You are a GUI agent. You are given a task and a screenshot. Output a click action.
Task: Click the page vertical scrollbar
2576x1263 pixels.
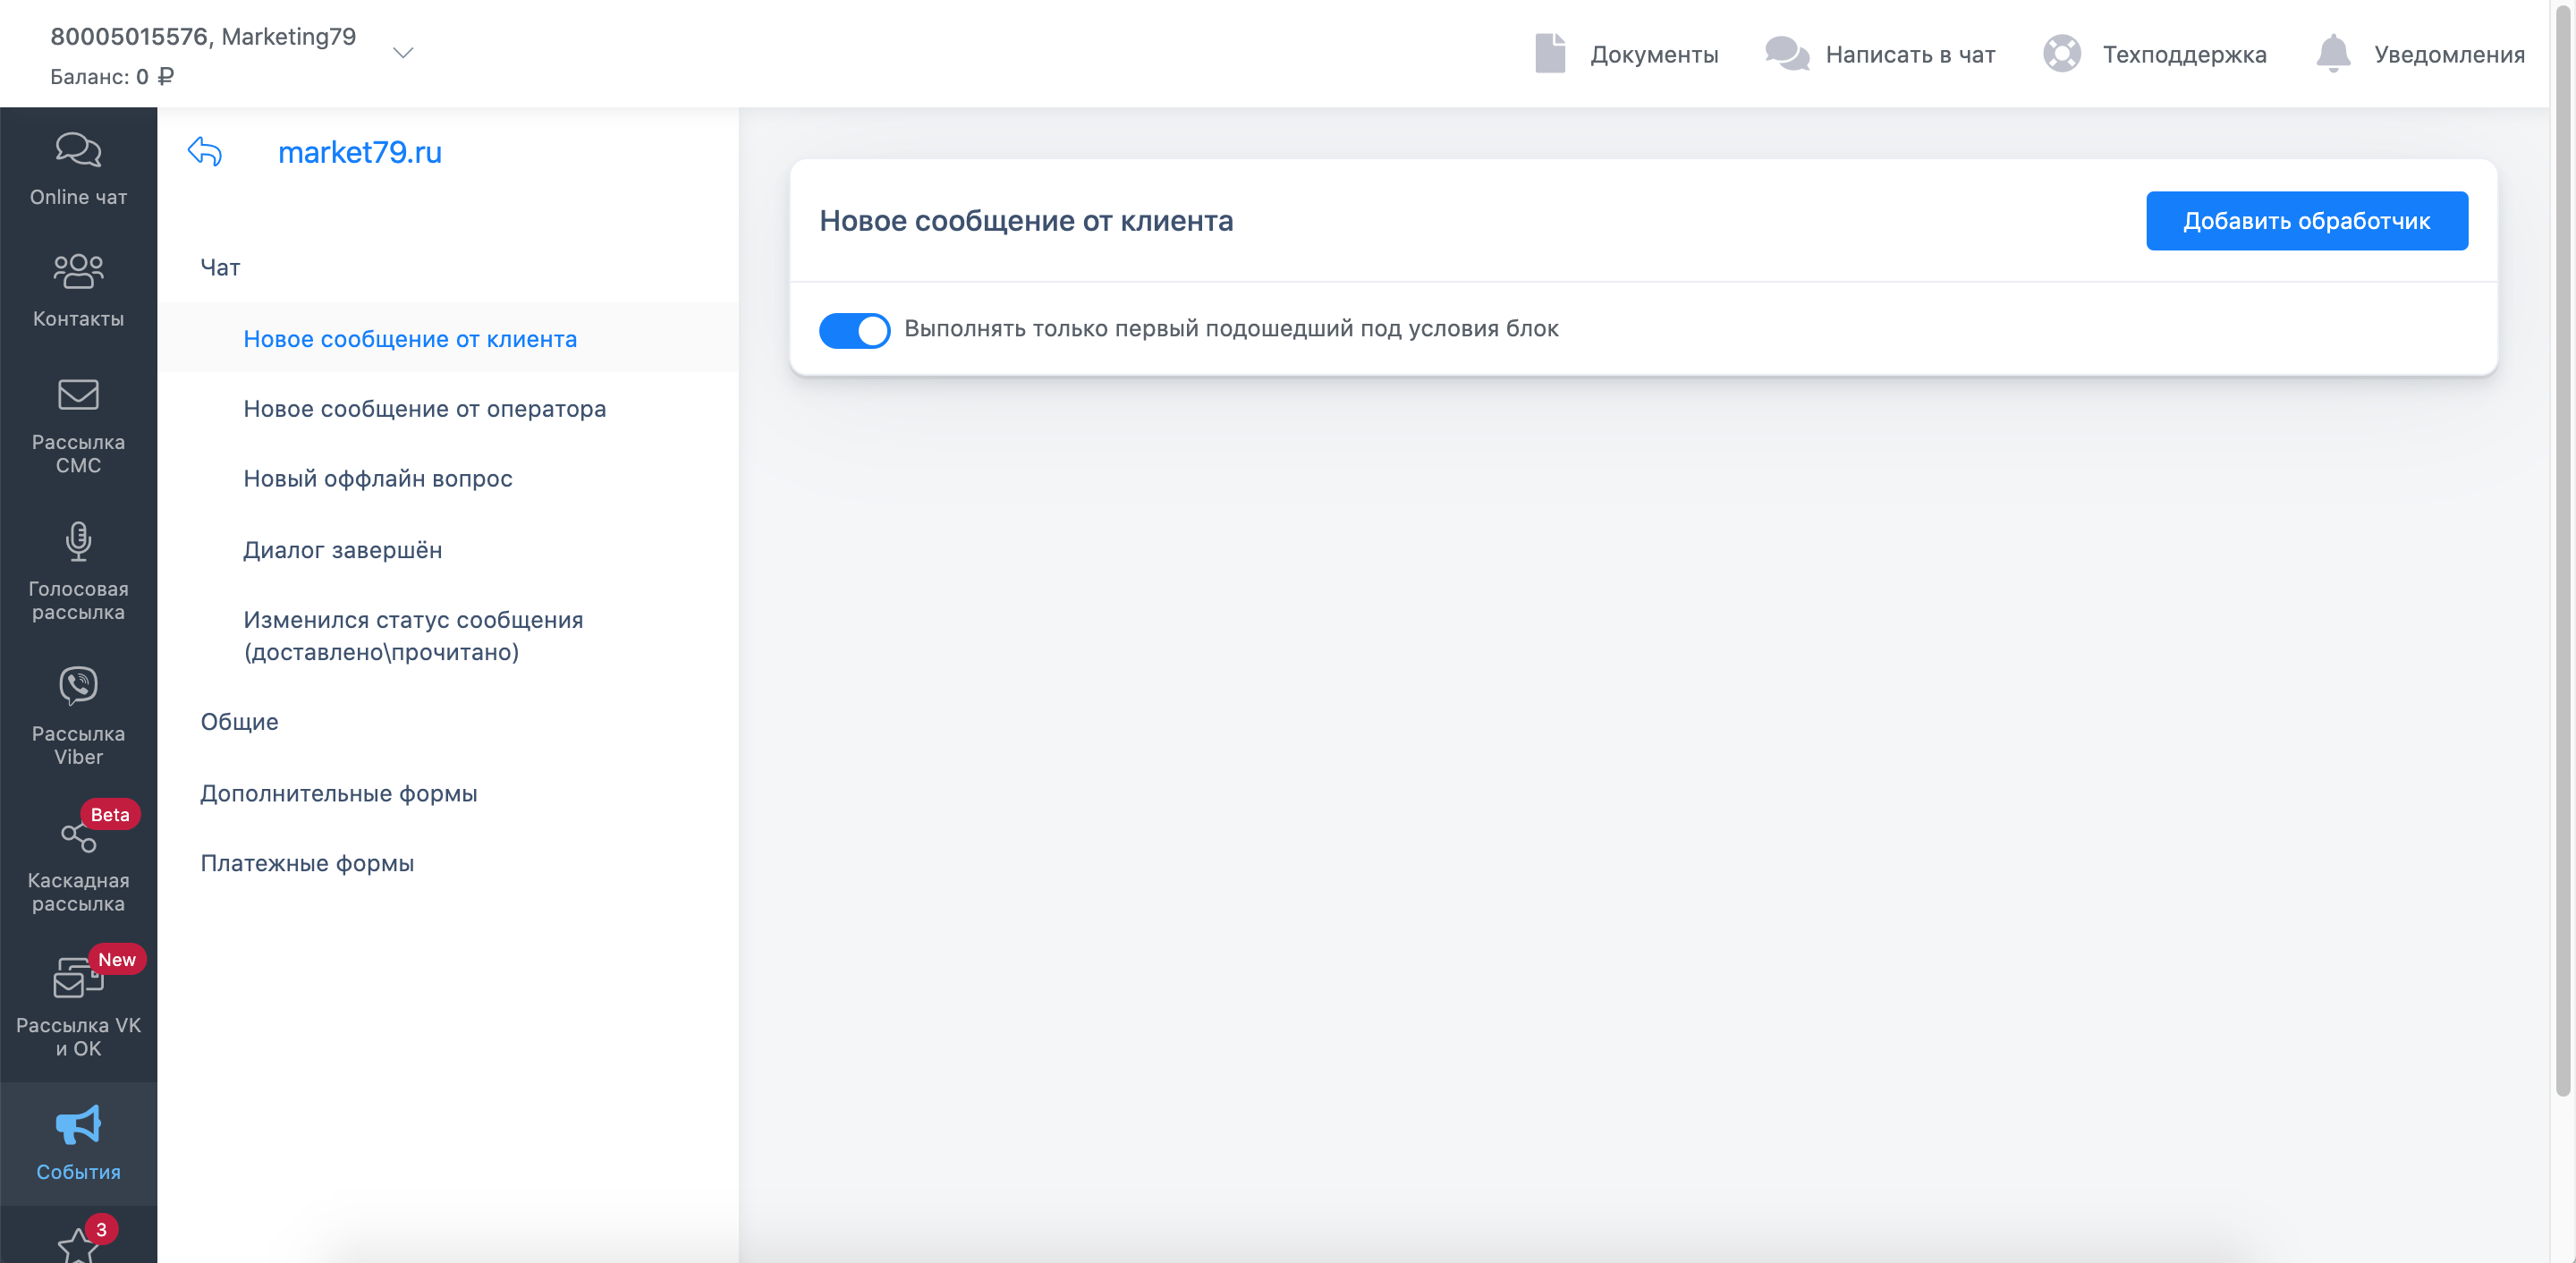[2562, 548]
